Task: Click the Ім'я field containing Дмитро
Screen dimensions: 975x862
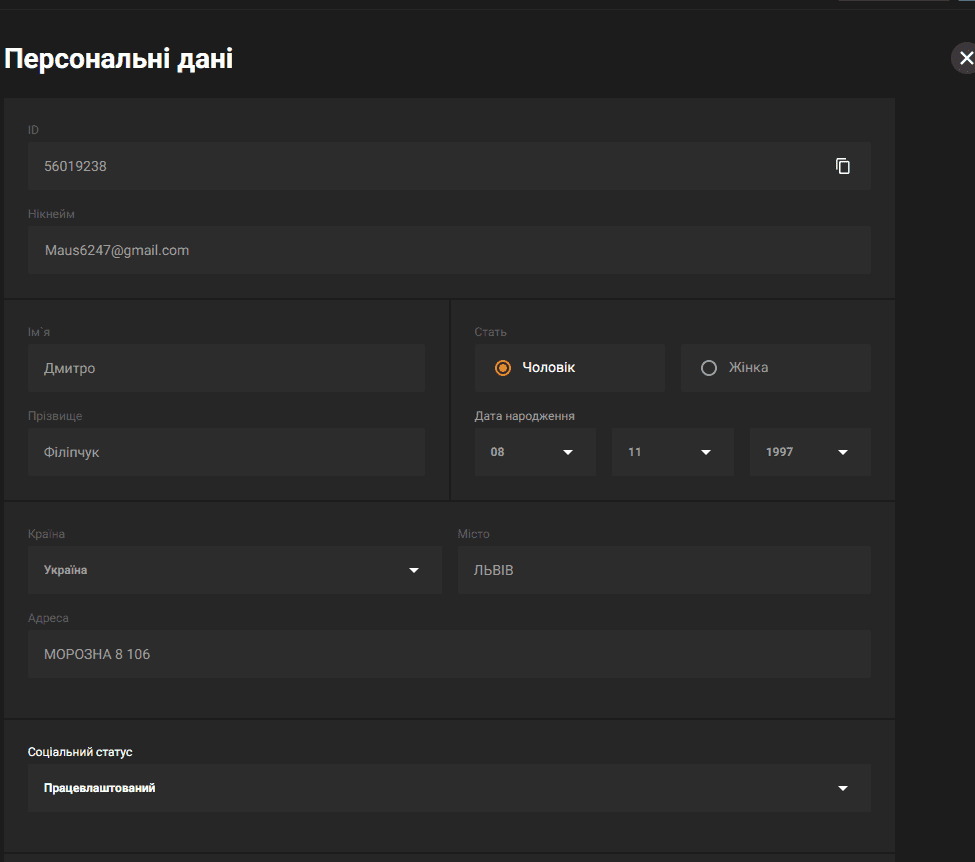Action: 226,368
